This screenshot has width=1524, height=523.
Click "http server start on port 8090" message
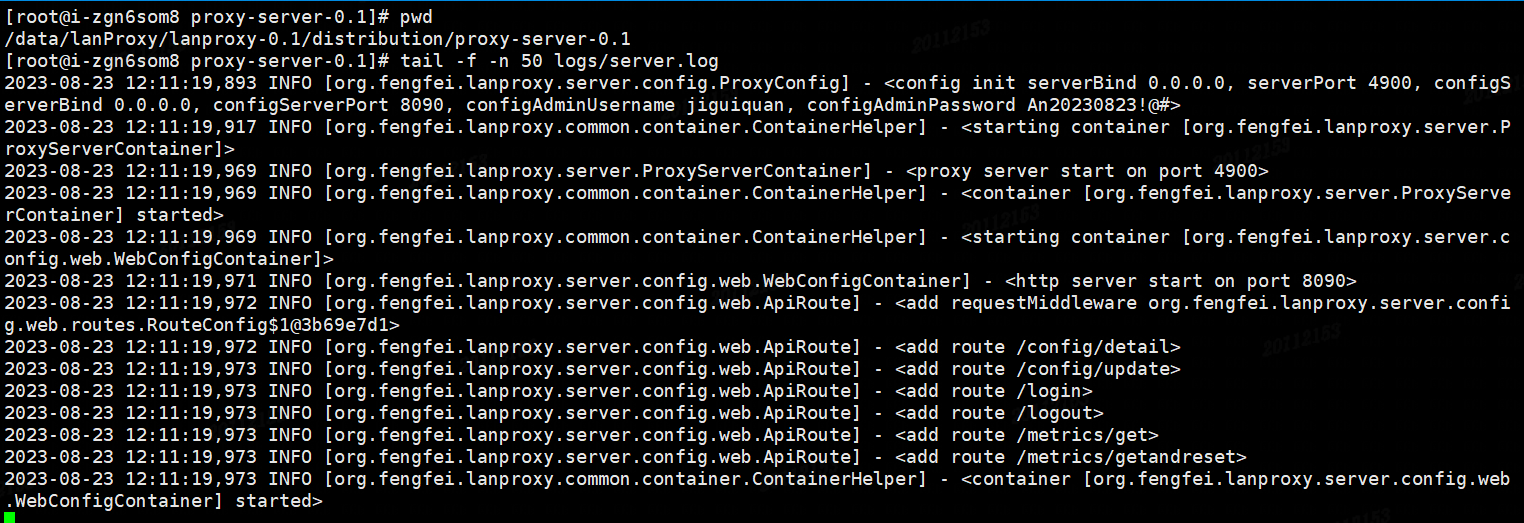1180,281
